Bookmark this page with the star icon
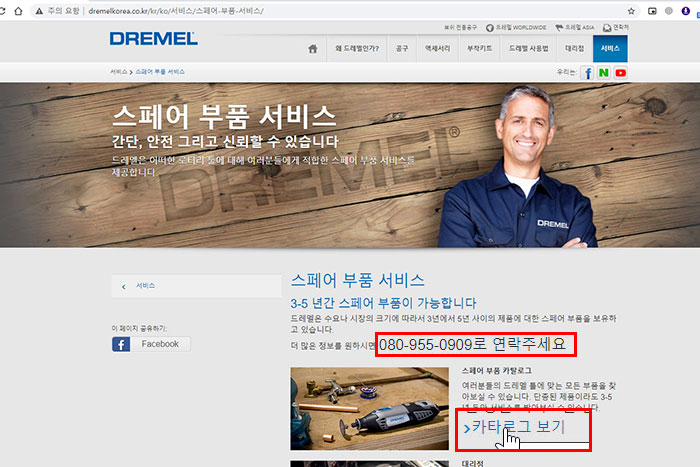This screenshot has width=700, height=467. [631, 11]
